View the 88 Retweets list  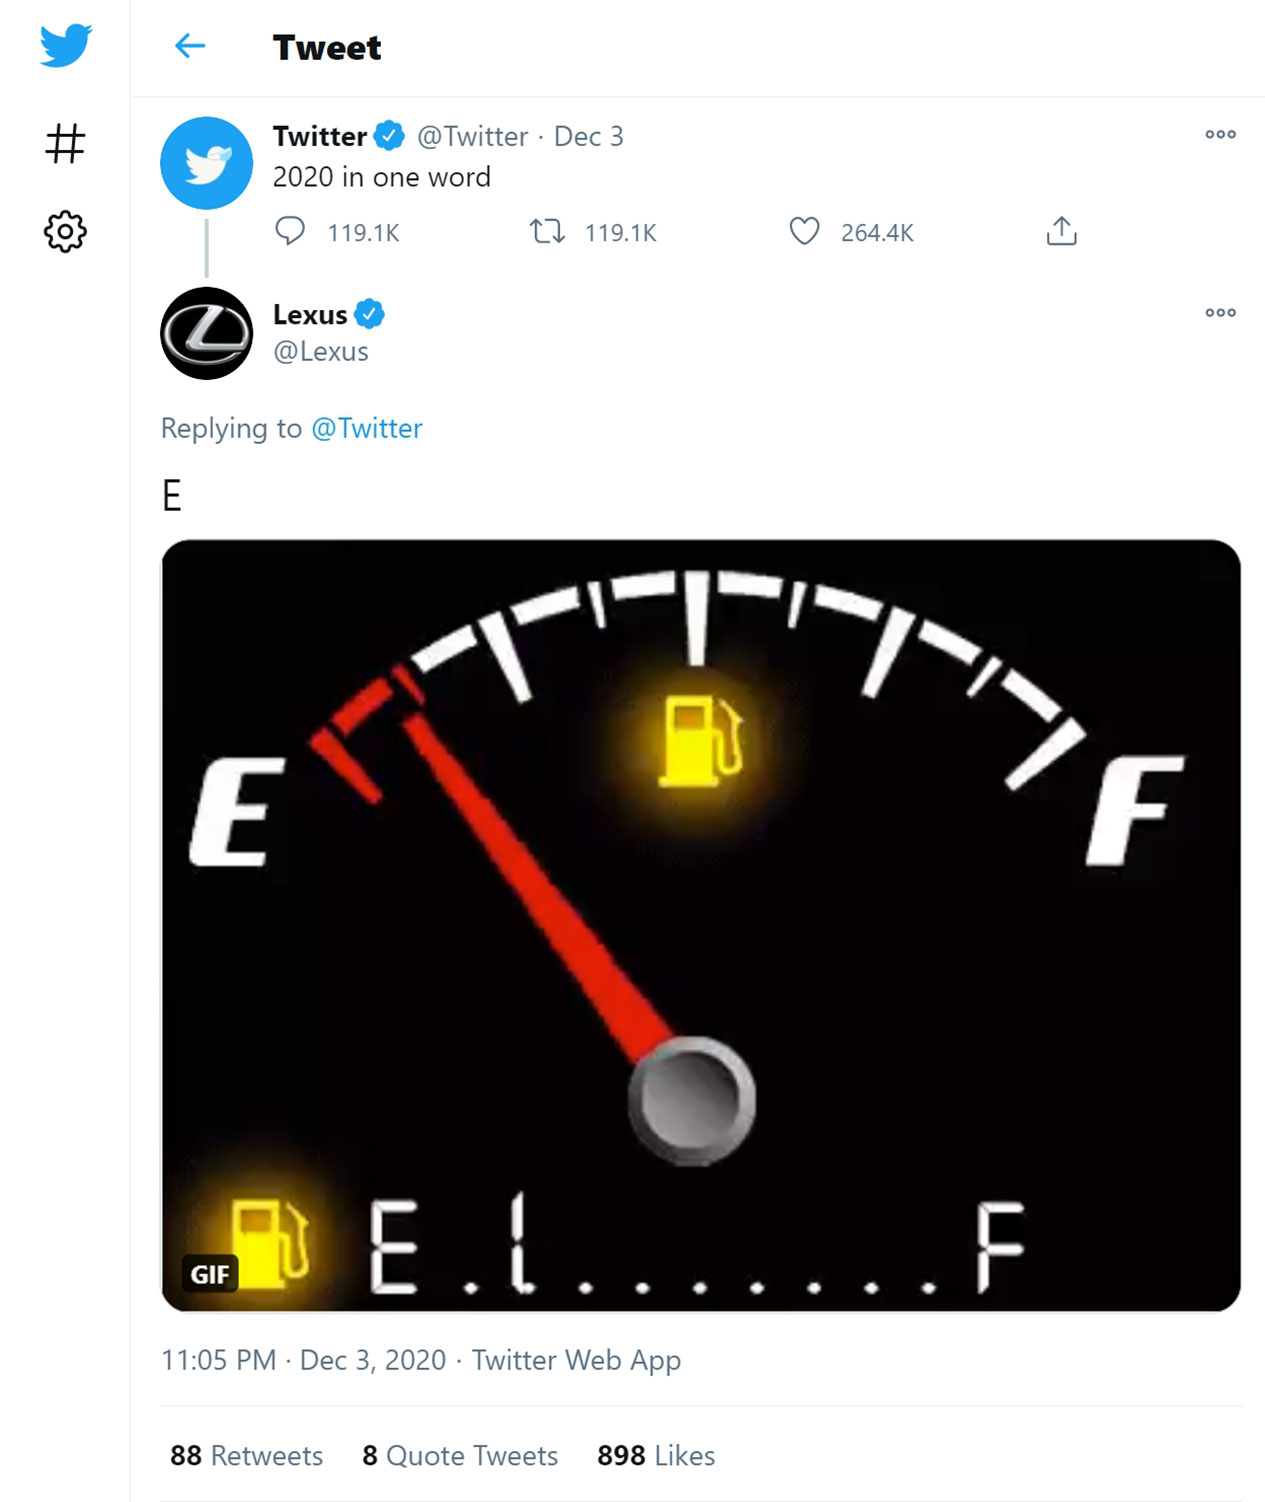tap(246, 1455)
